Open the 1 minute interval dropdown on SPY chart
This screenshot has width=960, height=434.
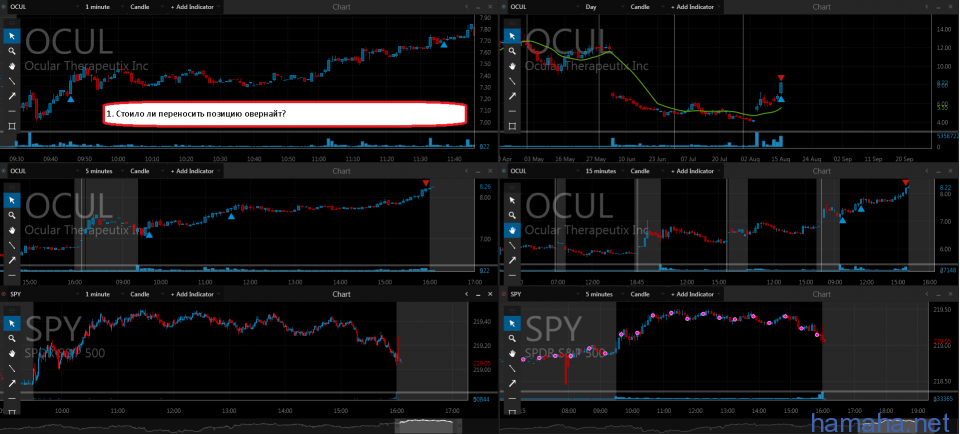pos(103,294)
